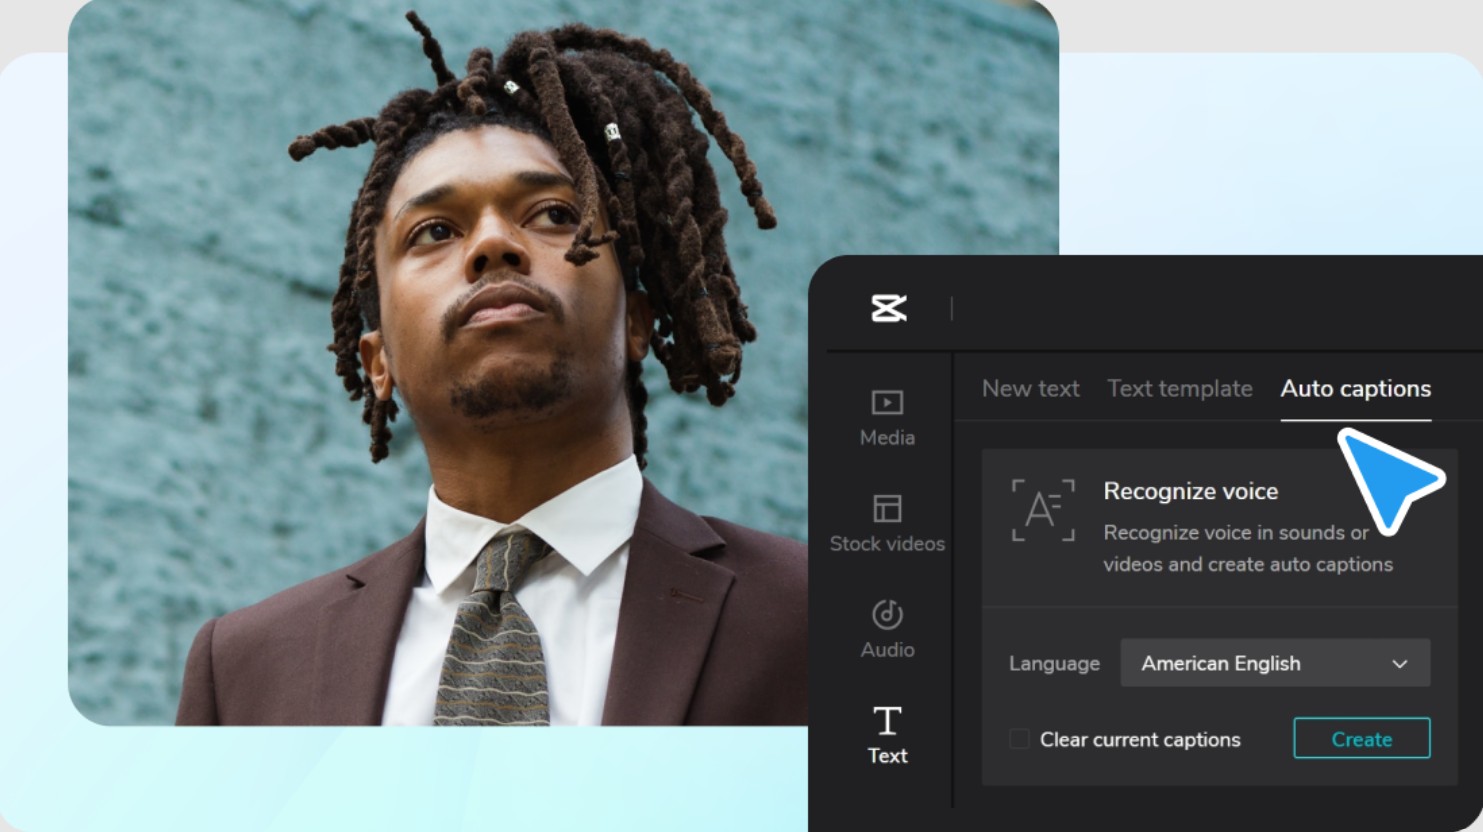Click the Create button
1483x832 pixels.
[x=1361, y=739]
